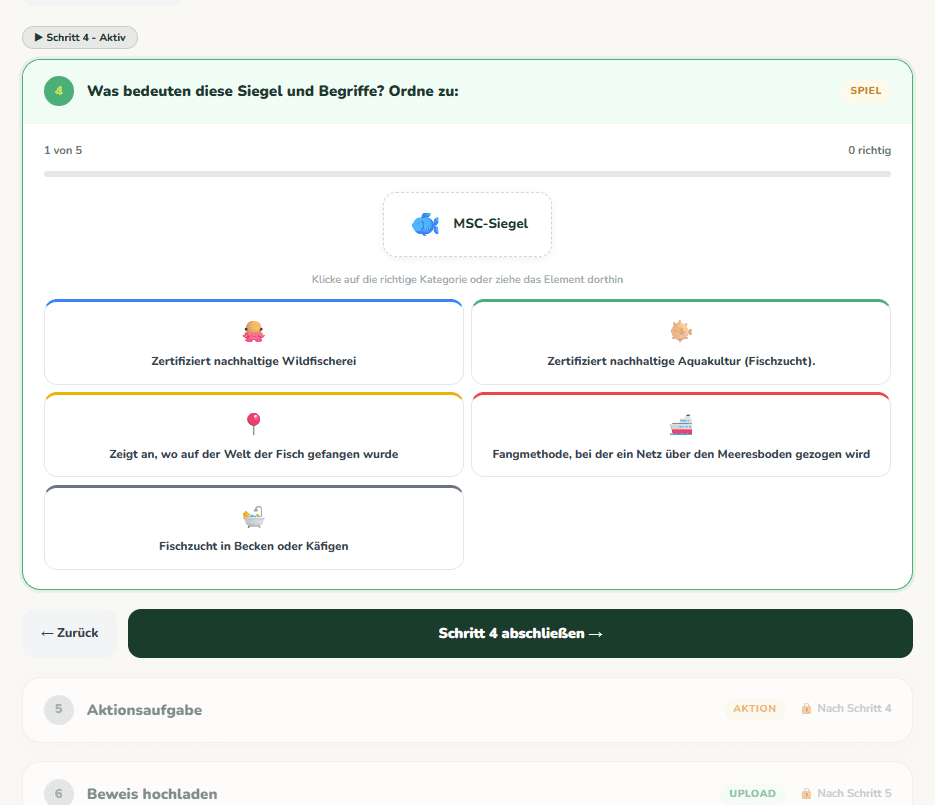The image size is (935, 805).
Task: Click the grey step number 5 circle
Action: (x=59, y=709)
